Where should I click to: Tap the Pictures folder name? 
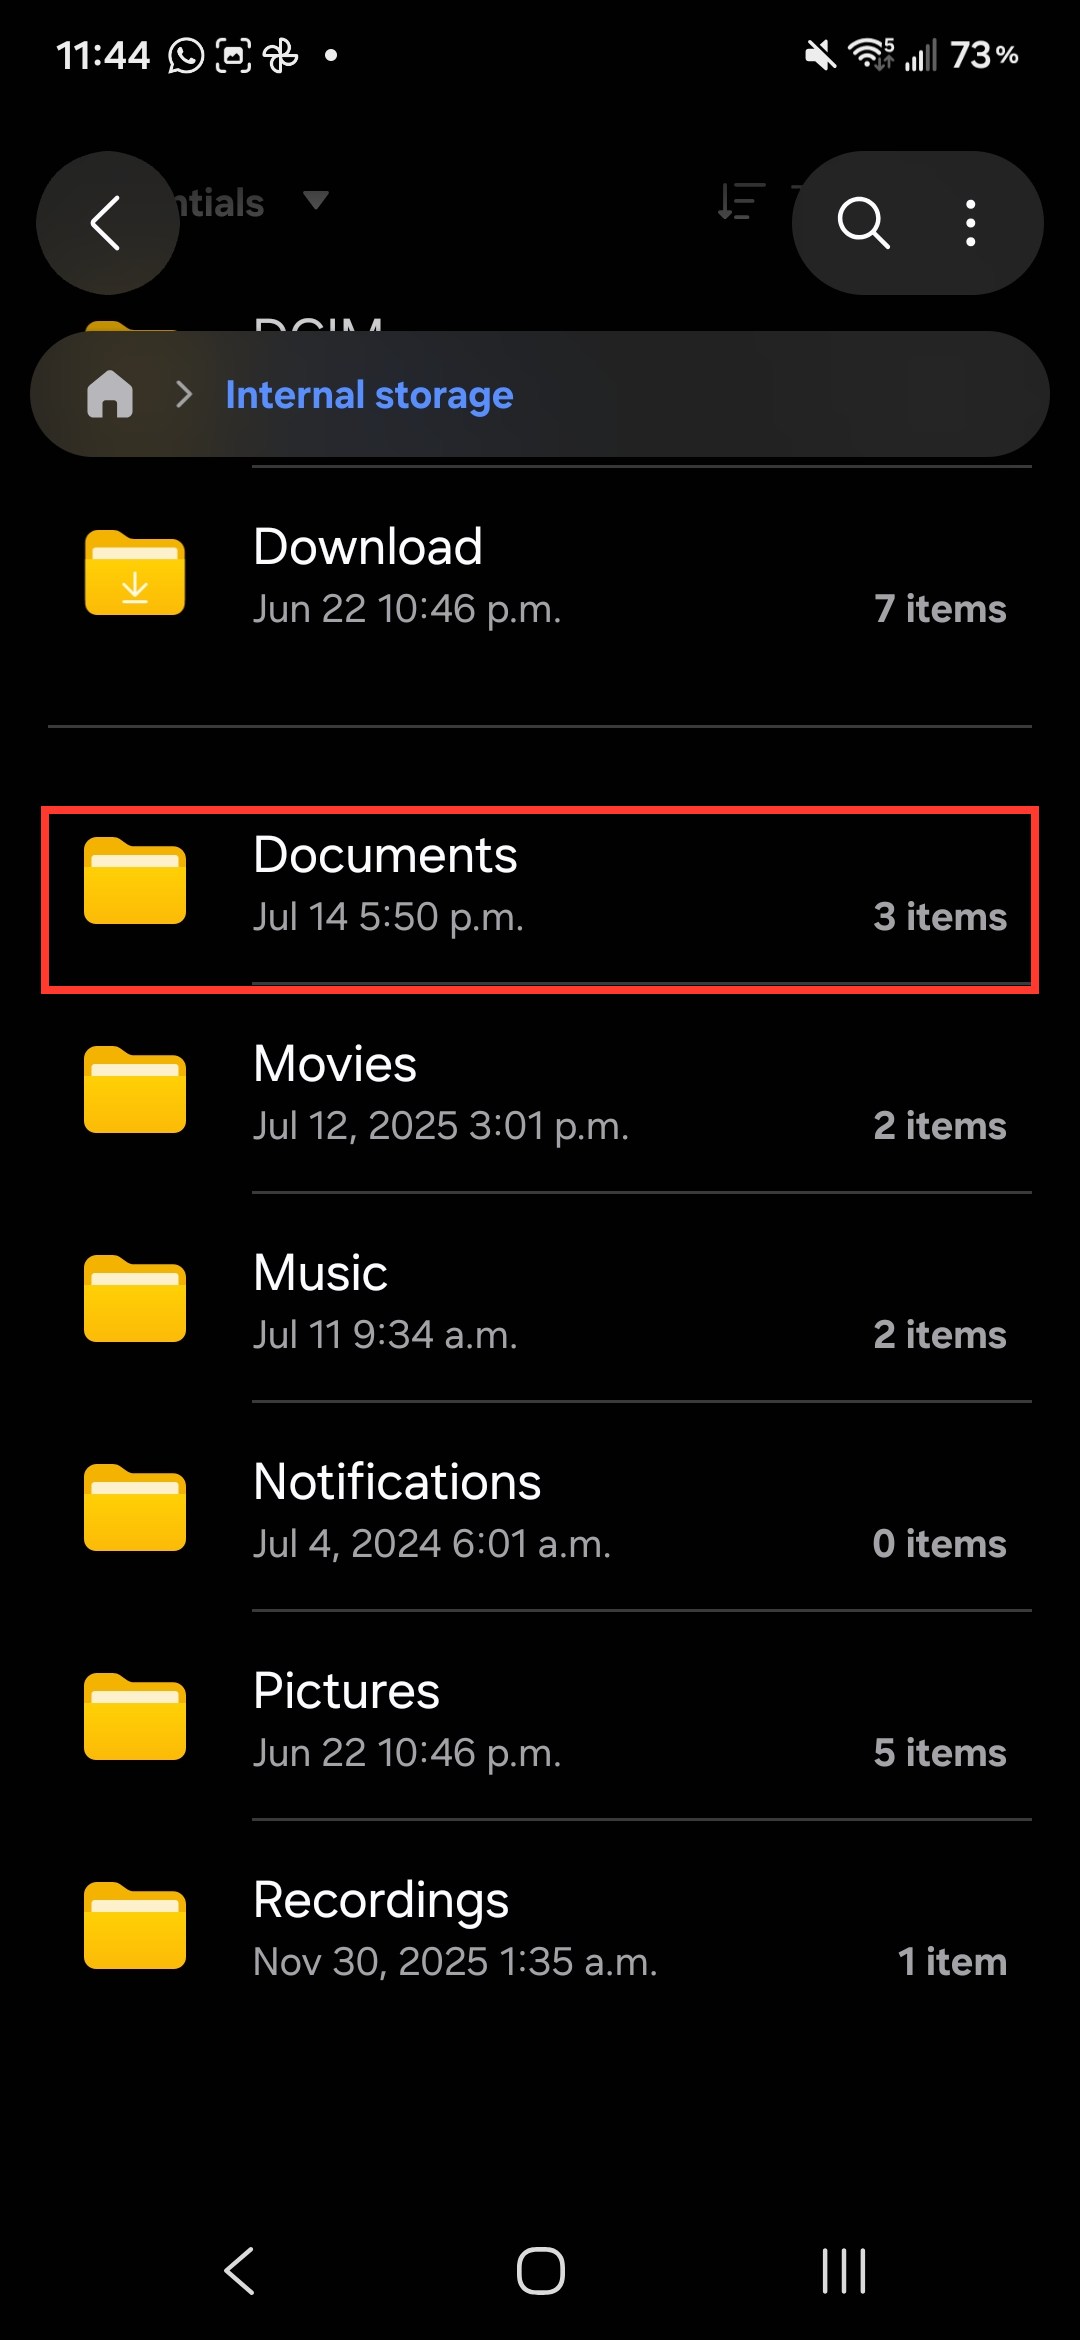click(346, 1691)
